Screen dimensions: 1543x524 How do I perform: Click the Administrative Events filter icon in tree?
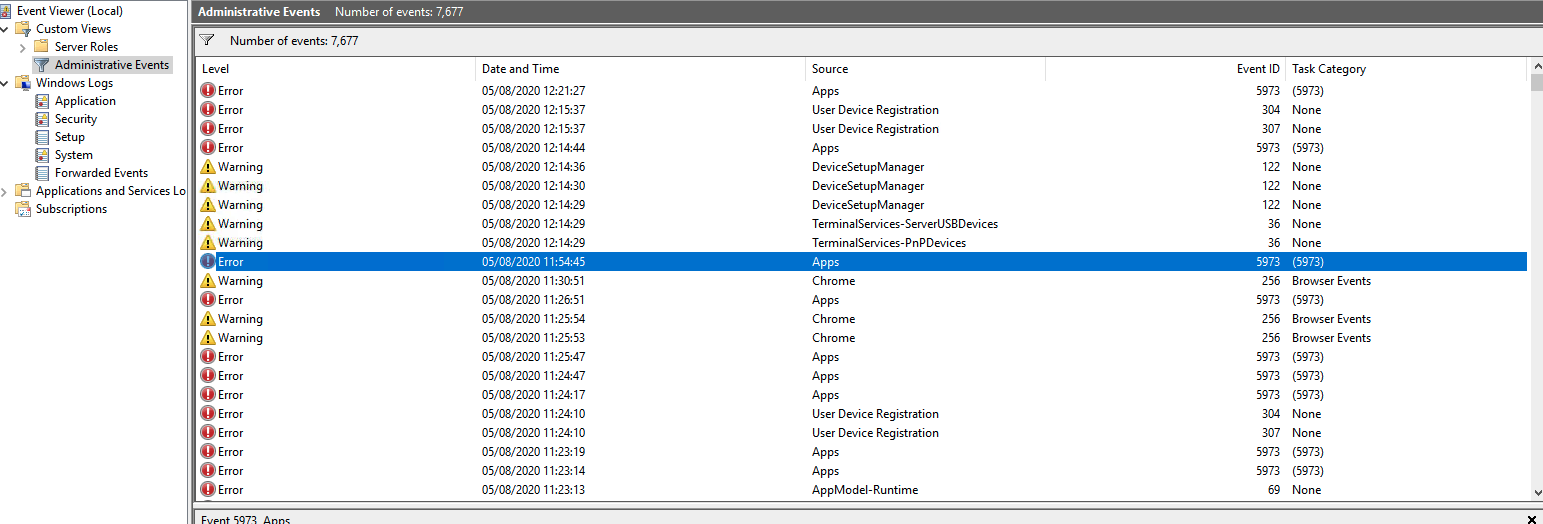pos(41,65)
